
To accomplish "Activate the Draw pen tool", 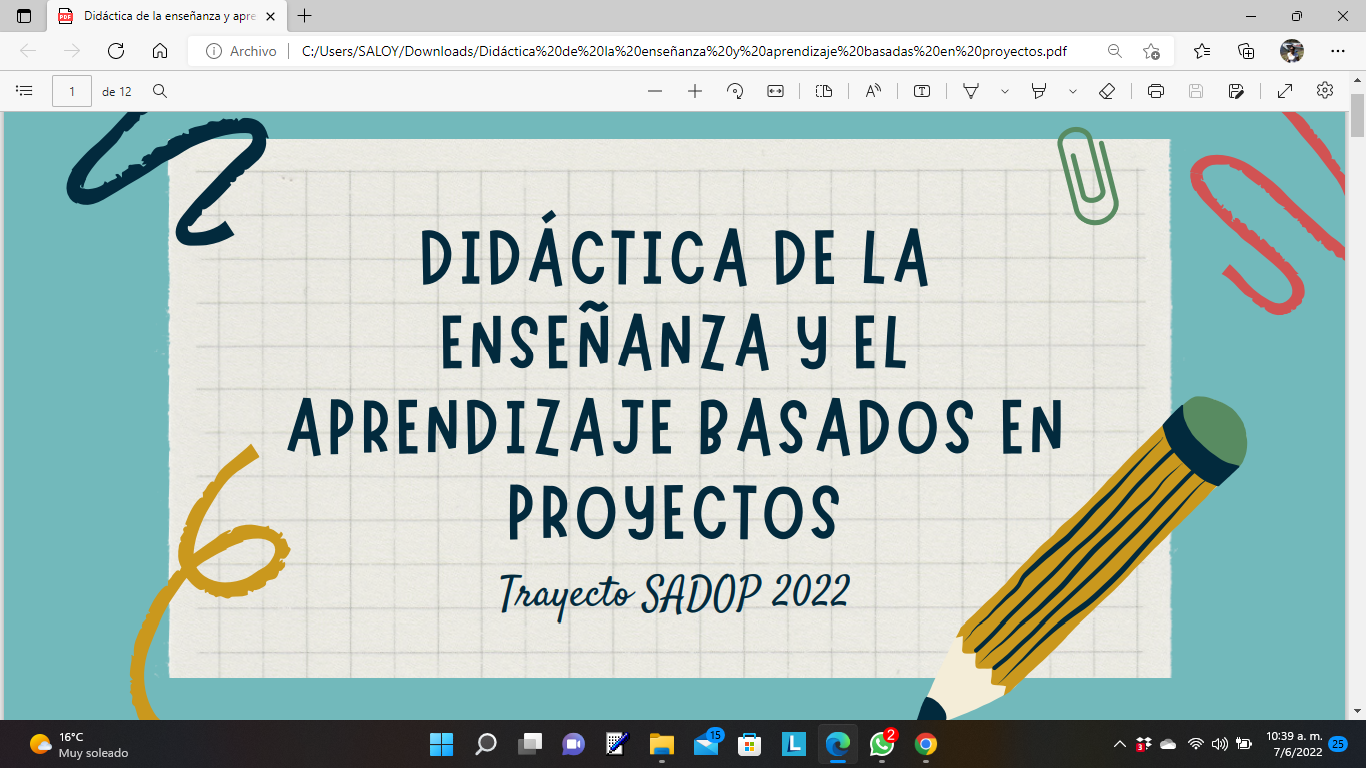I will (x=971, y=90).
